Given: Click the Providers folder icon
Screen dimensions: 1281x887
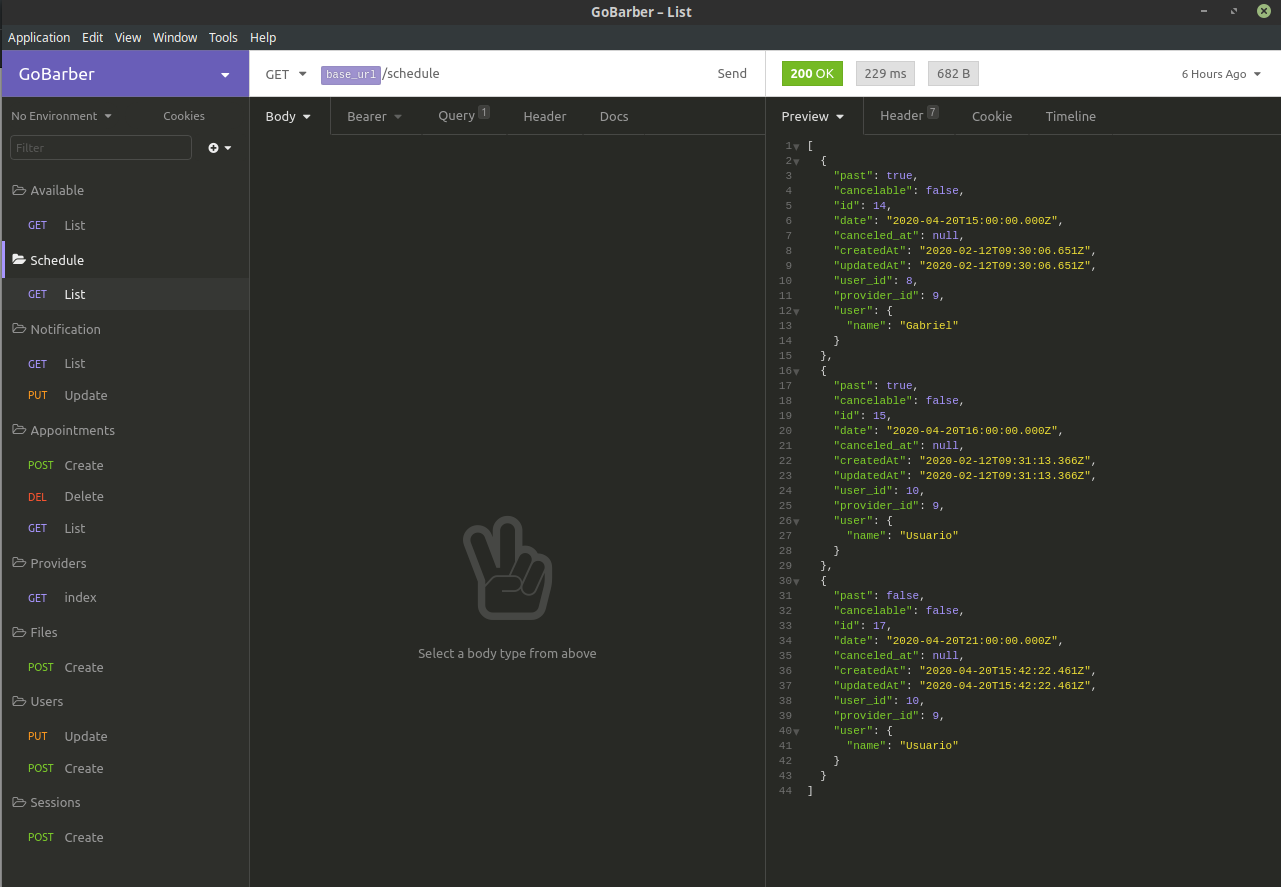Looking at the screenshot, I should [x=19, y=563].
